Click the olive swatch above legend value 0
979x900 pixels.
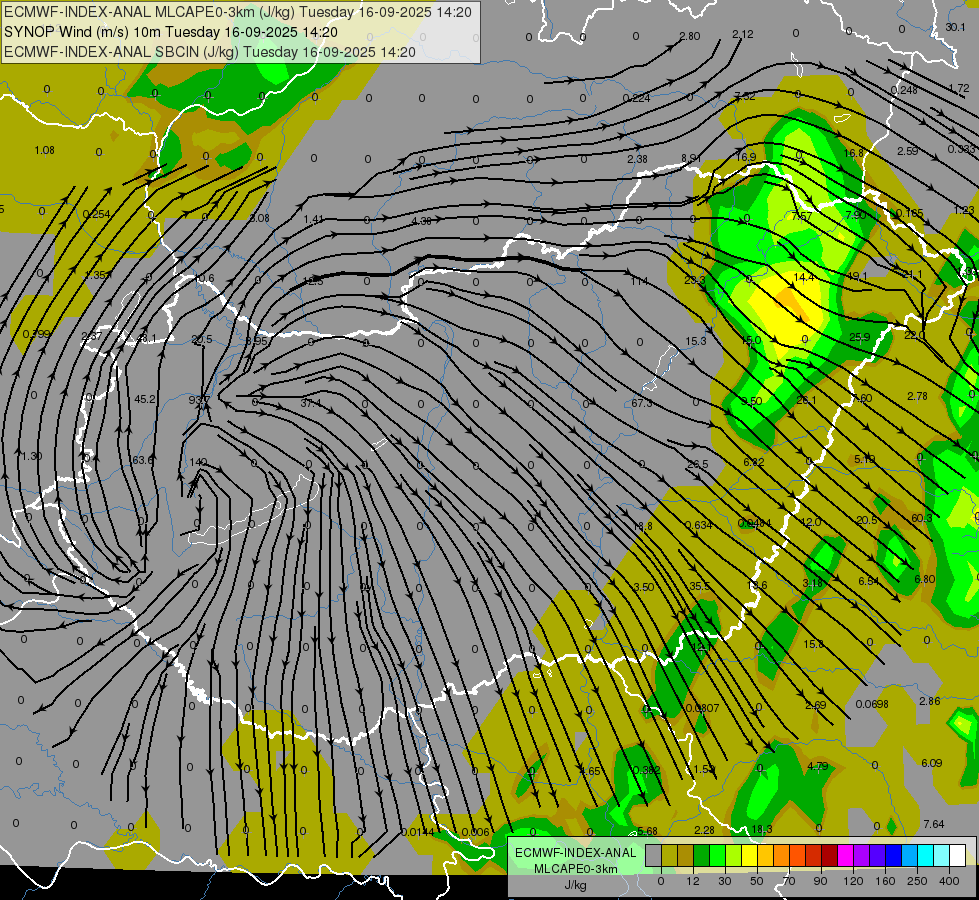669,855
